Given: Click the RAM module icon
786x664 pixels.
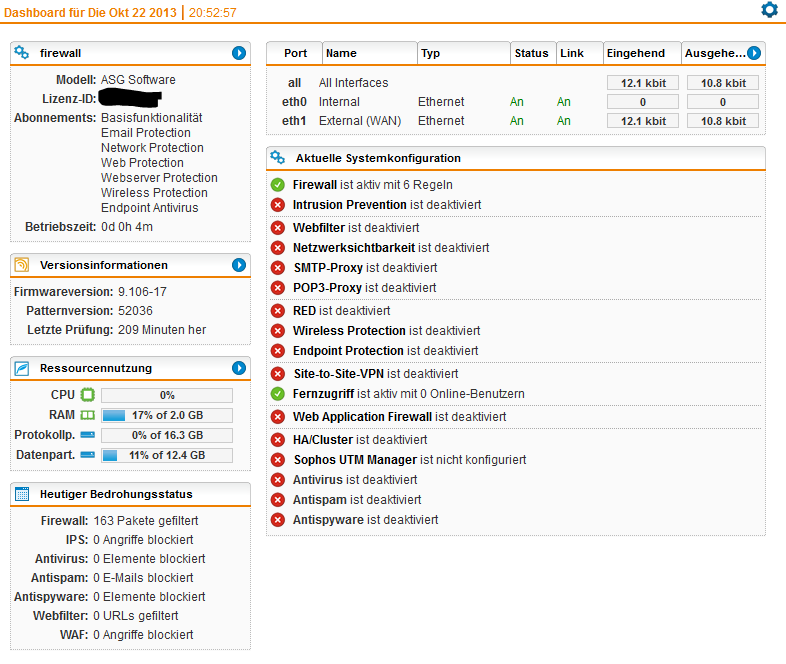Looking at the screenshot, I should [87, 415].
